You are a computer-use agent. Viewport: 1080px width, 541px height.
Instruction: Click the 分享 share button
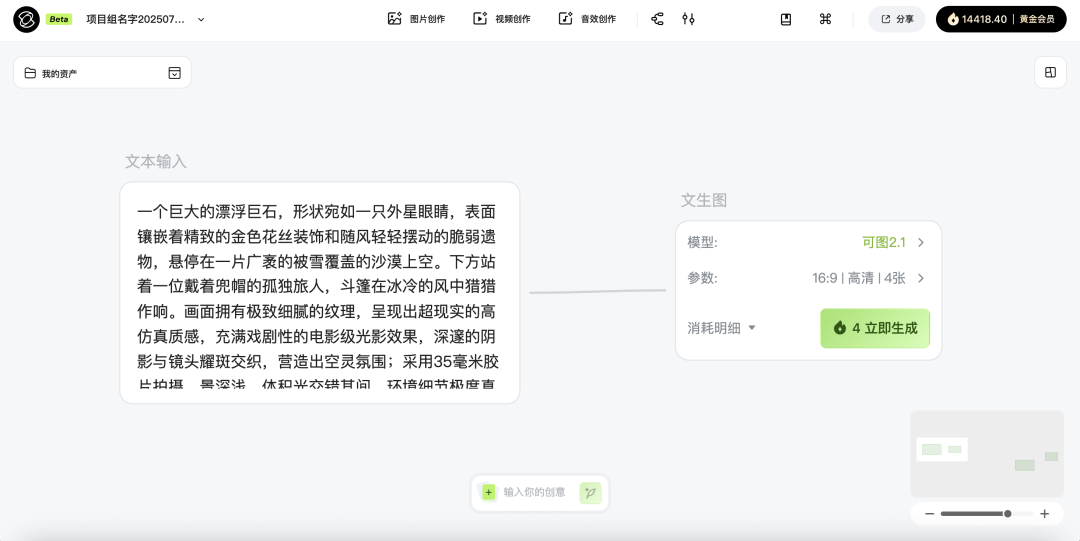coord(897,19)
